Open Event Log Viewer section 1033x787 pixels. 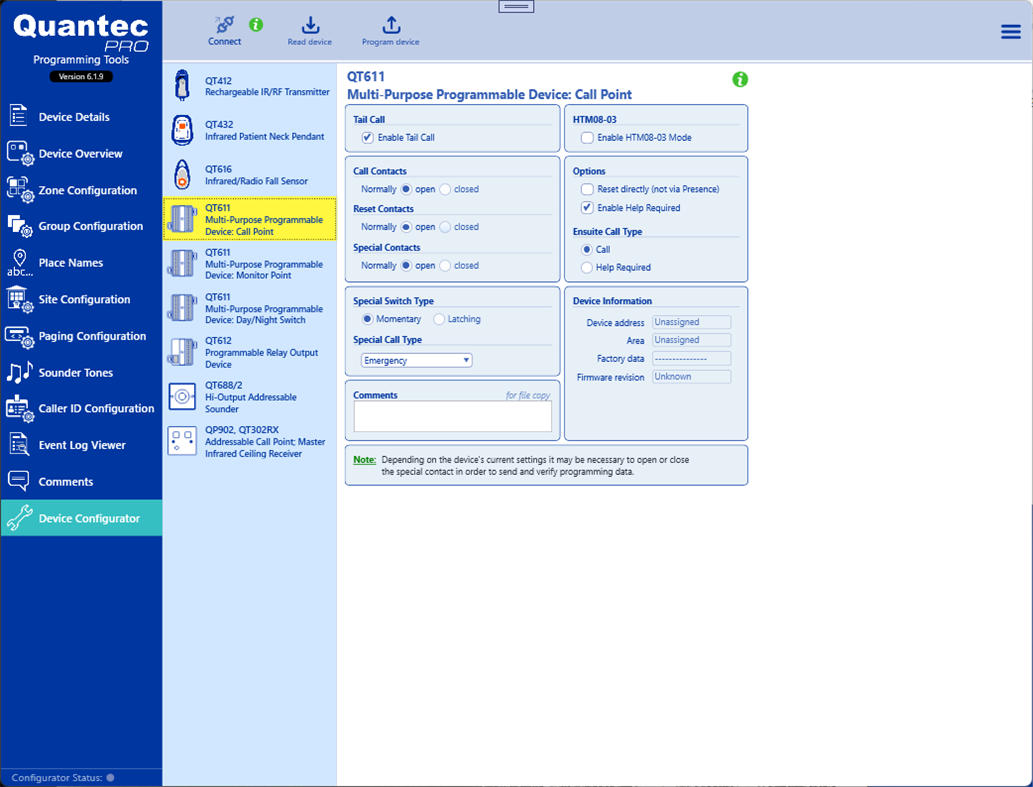[82, 445]
